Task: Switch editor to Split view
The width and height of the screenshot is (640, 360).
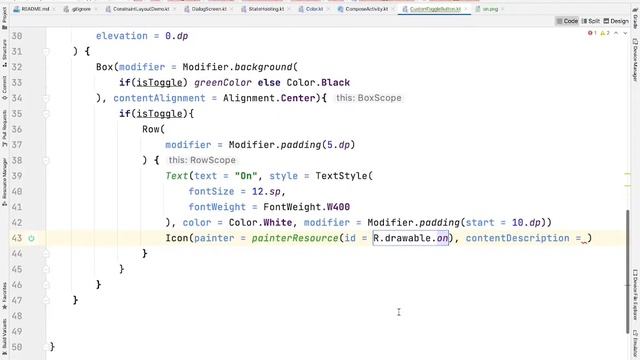Action: (591, 21)
